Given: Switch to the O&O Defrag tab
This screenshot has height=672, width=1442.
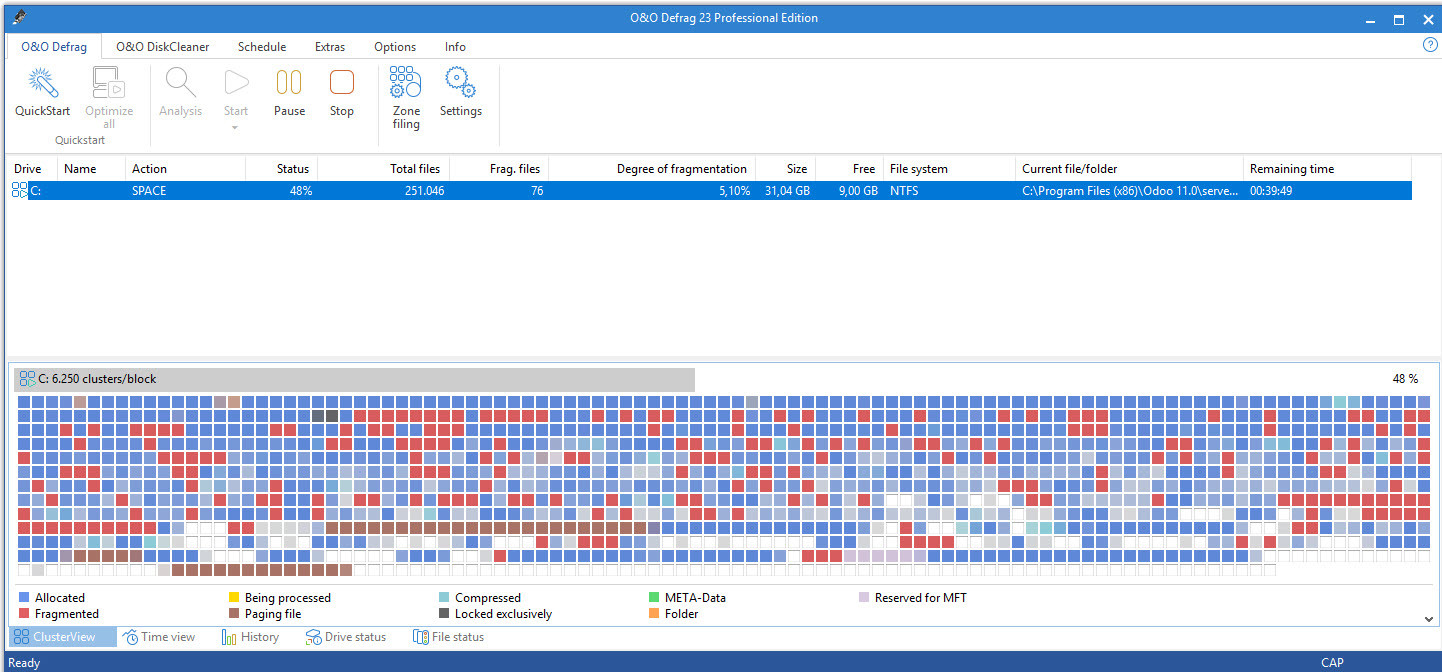Looking at the screenshot, I should point(54,47).
